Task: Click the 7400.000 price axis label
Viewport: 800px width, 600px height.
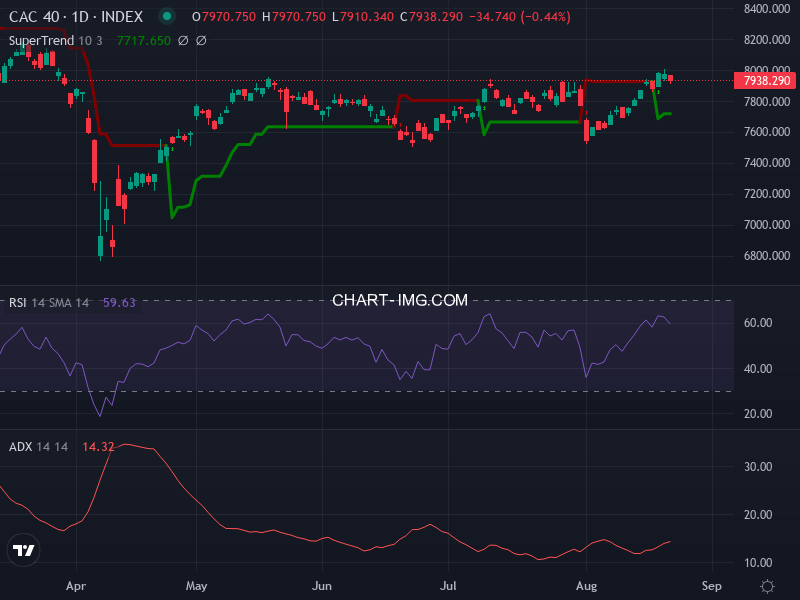Action: coord(767,163)
